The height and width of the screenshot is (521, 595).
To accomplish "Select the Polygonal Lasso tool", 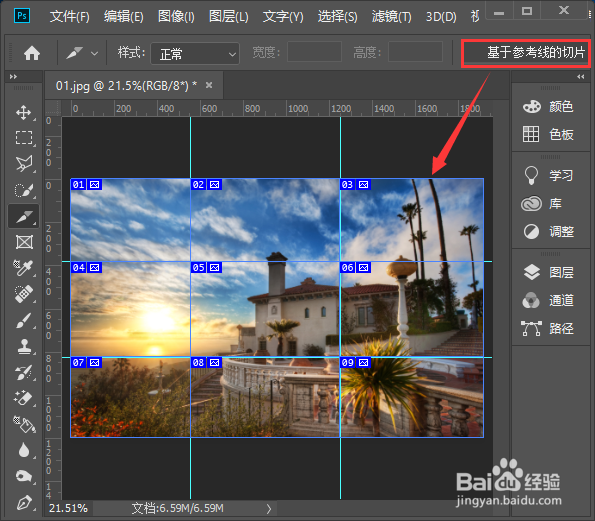I will [24, 164].
